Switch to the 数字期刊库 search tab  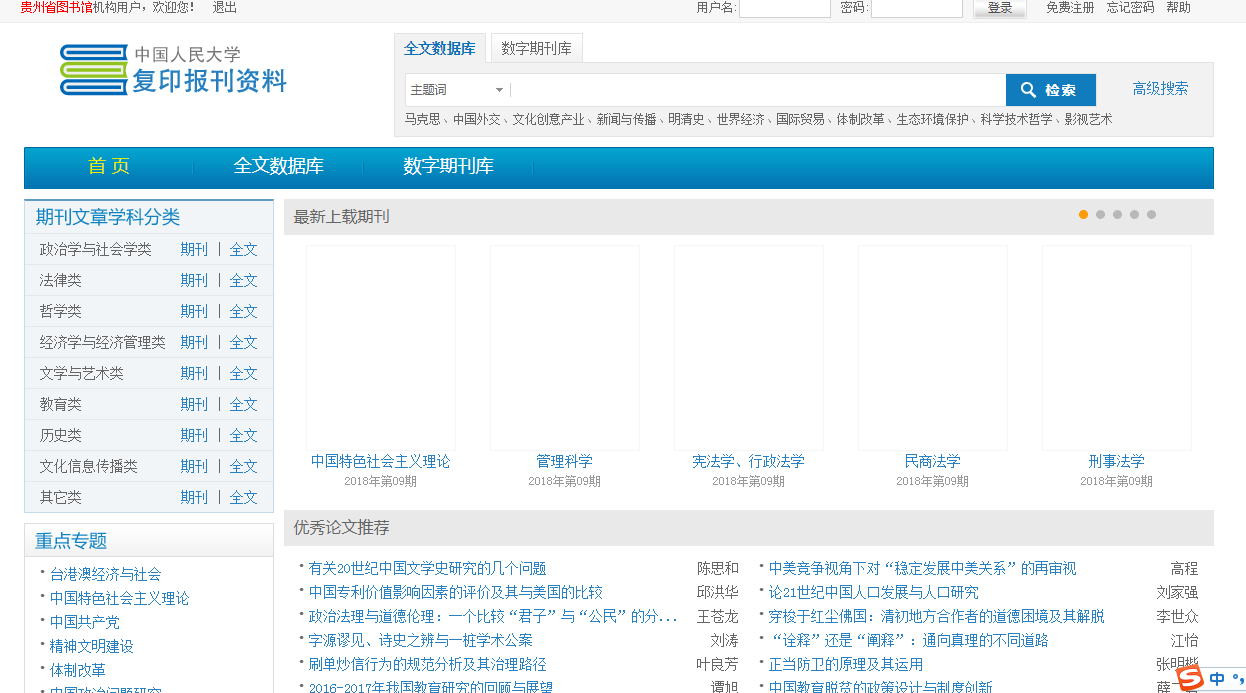[536, 47]
